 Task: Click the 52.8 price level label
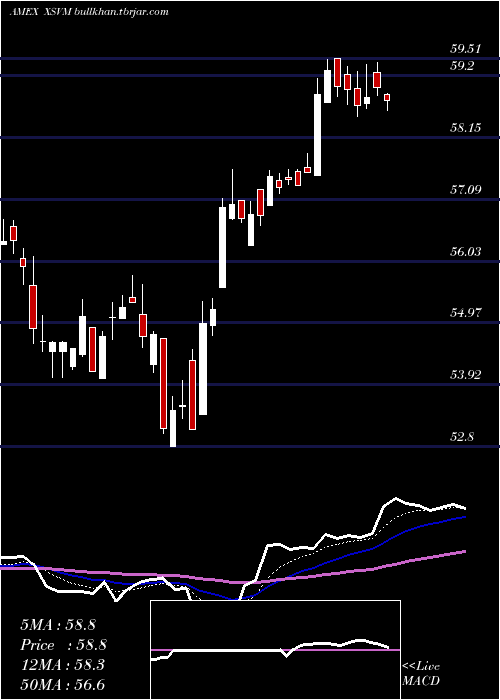click(462, 437)
